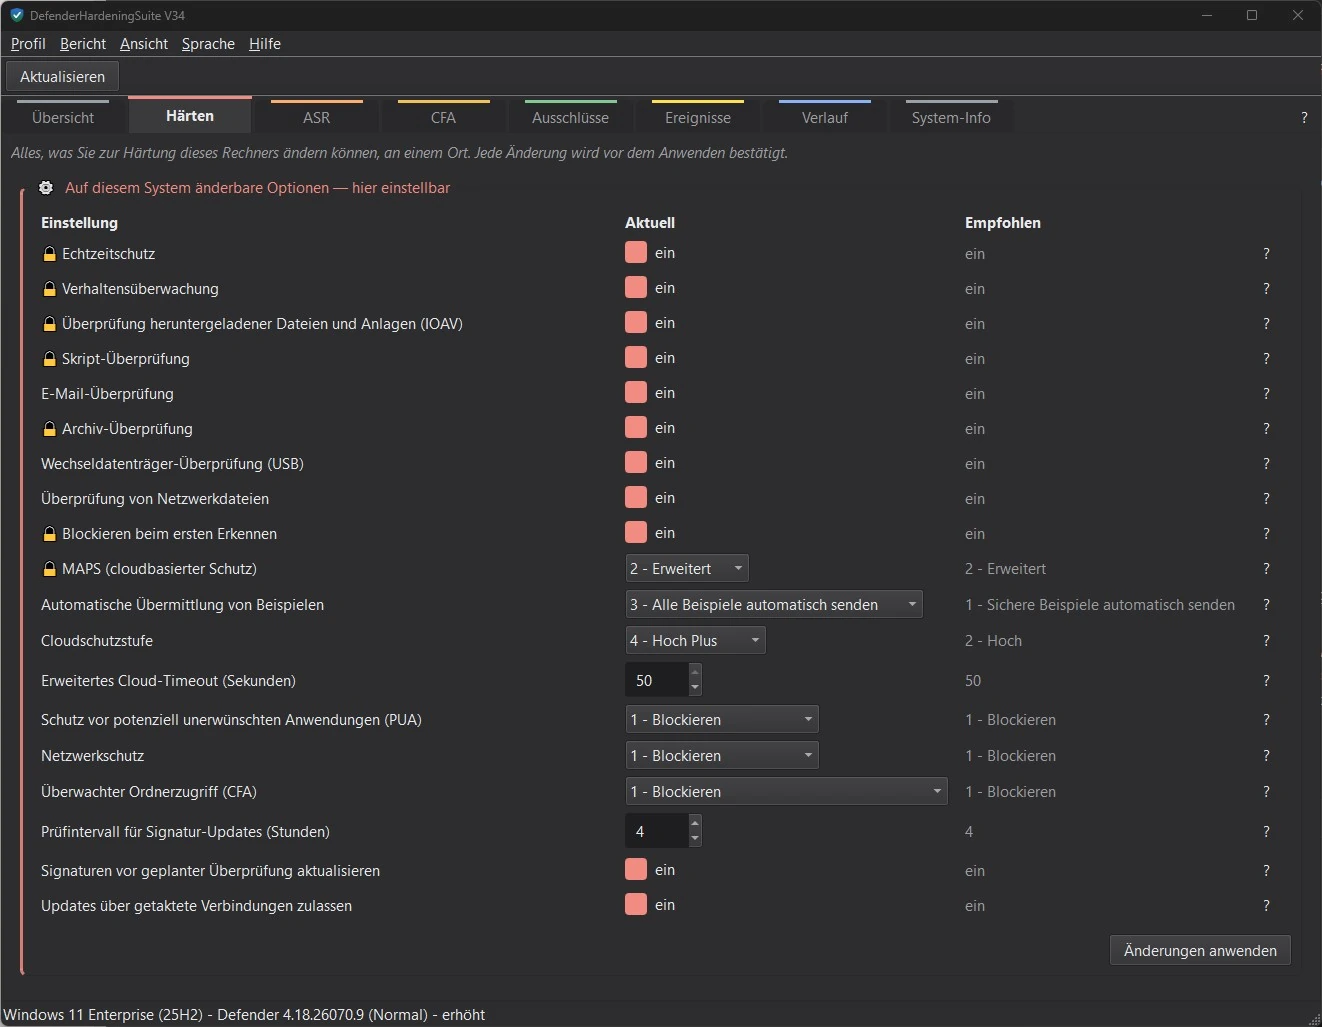Open help for Updates über getaktete Verbindungen row

point(1266,906)
